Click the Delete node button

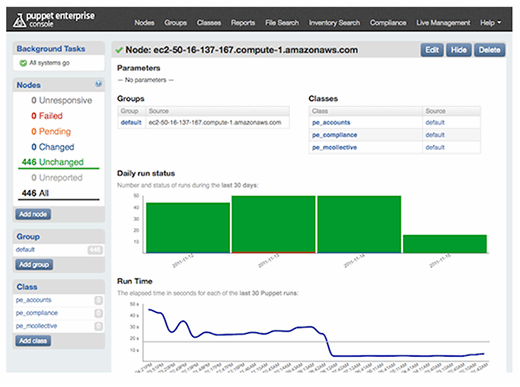(x=490, y=50)
